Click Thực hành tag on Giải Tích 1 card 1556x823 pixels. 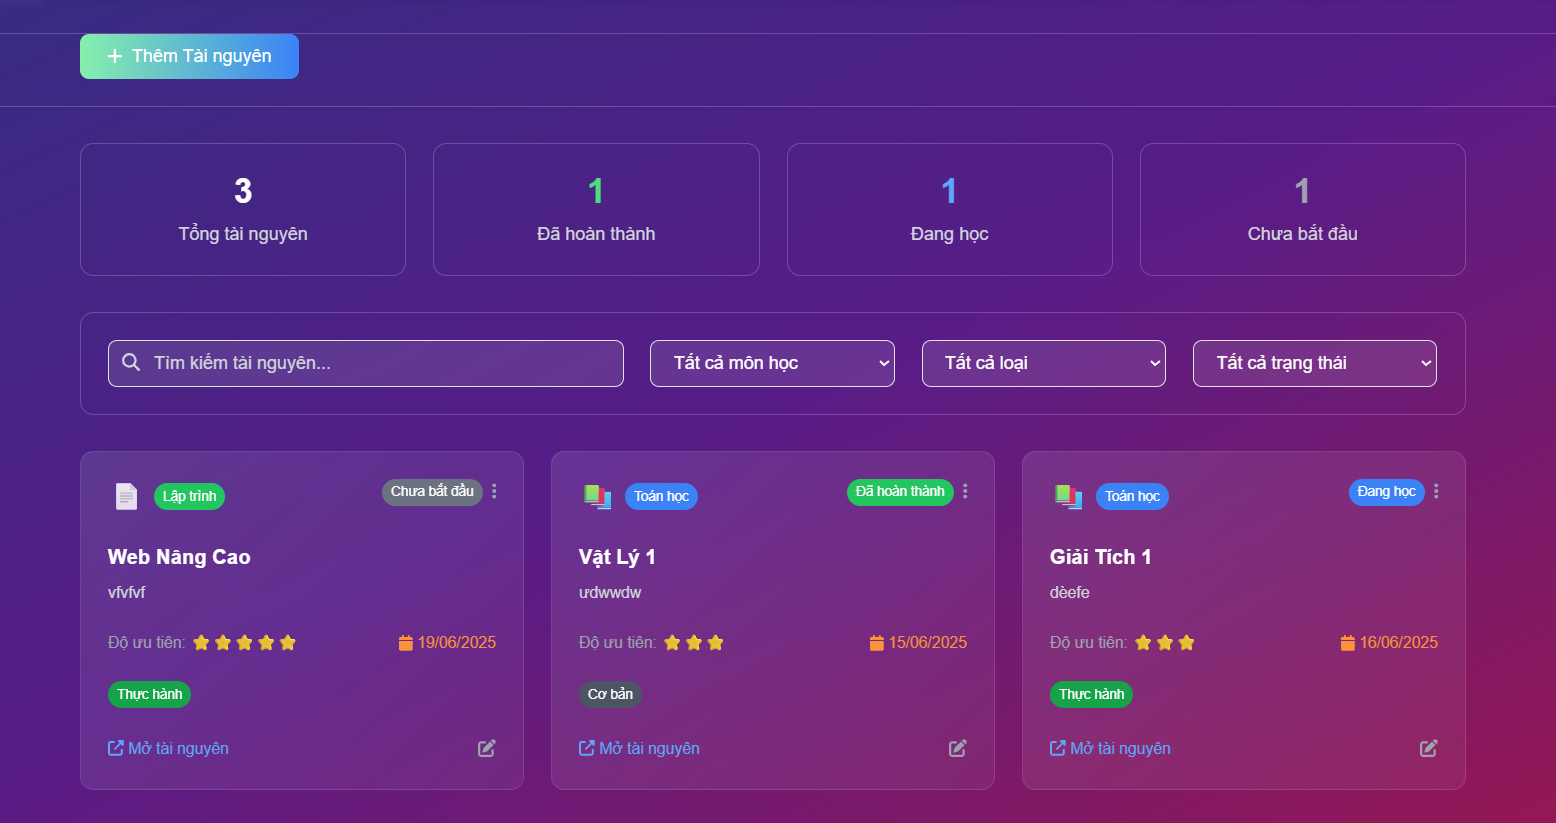(1091, 694)
